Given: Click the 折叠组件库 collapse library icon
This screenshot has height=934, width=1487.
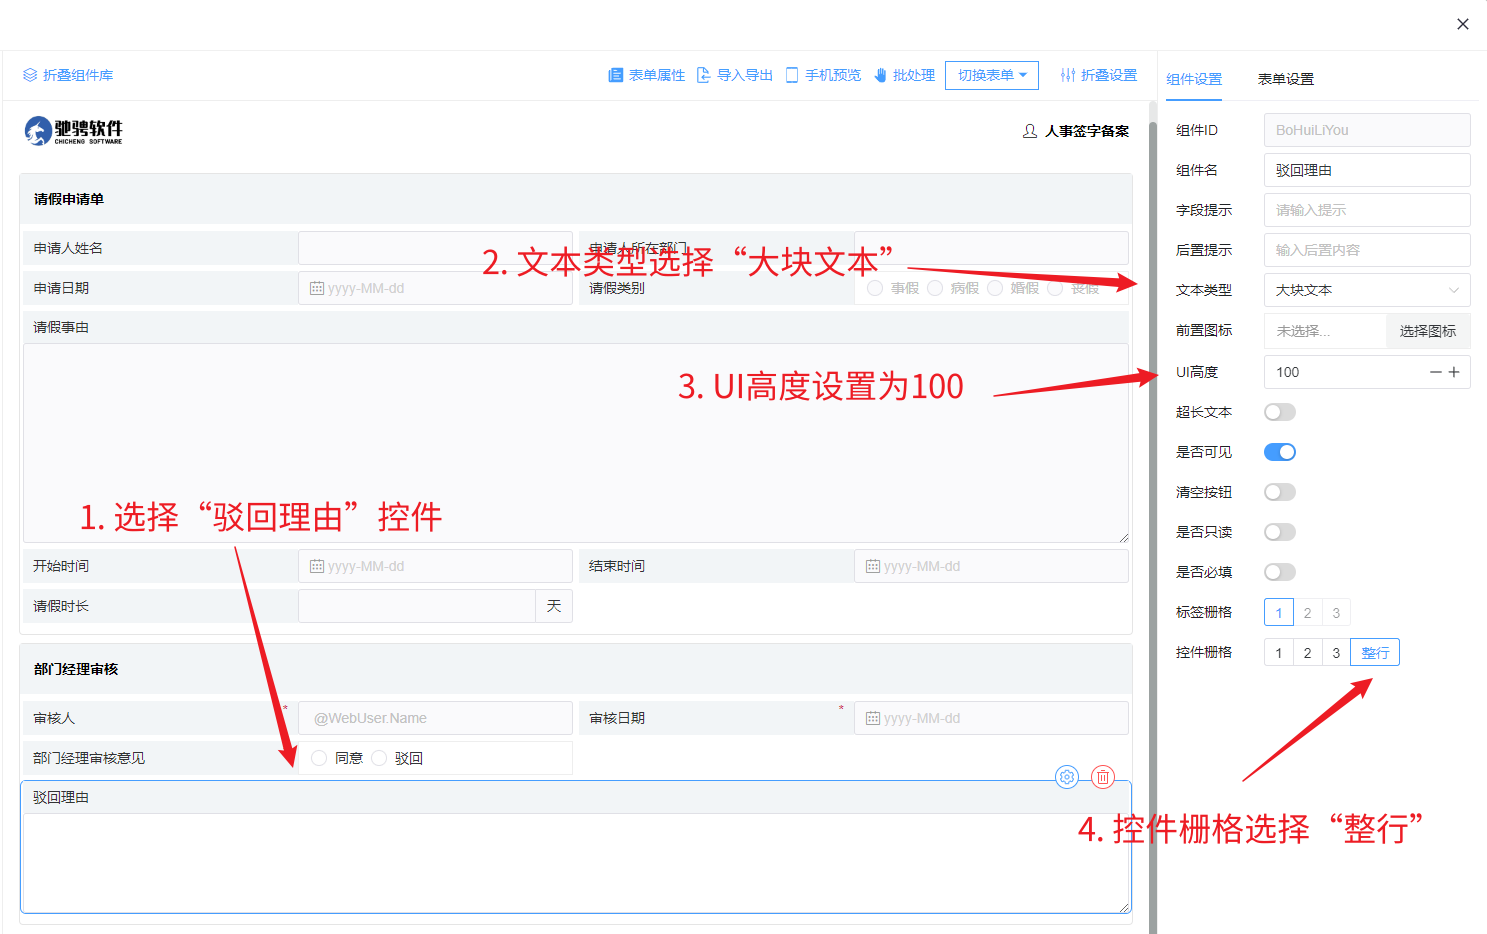Looking at the screenshot, I should point(30,75).
